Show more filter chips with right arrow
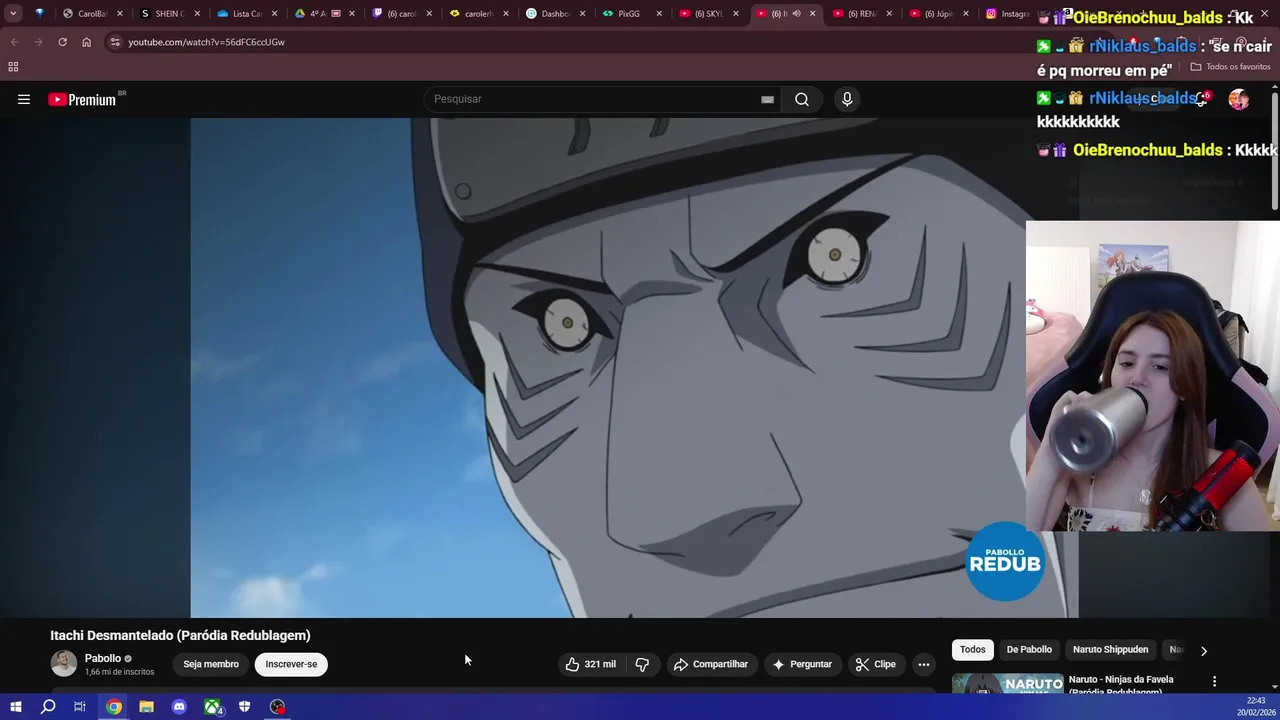Screen dimensions: 1280x720 [x=1204, y=651]
